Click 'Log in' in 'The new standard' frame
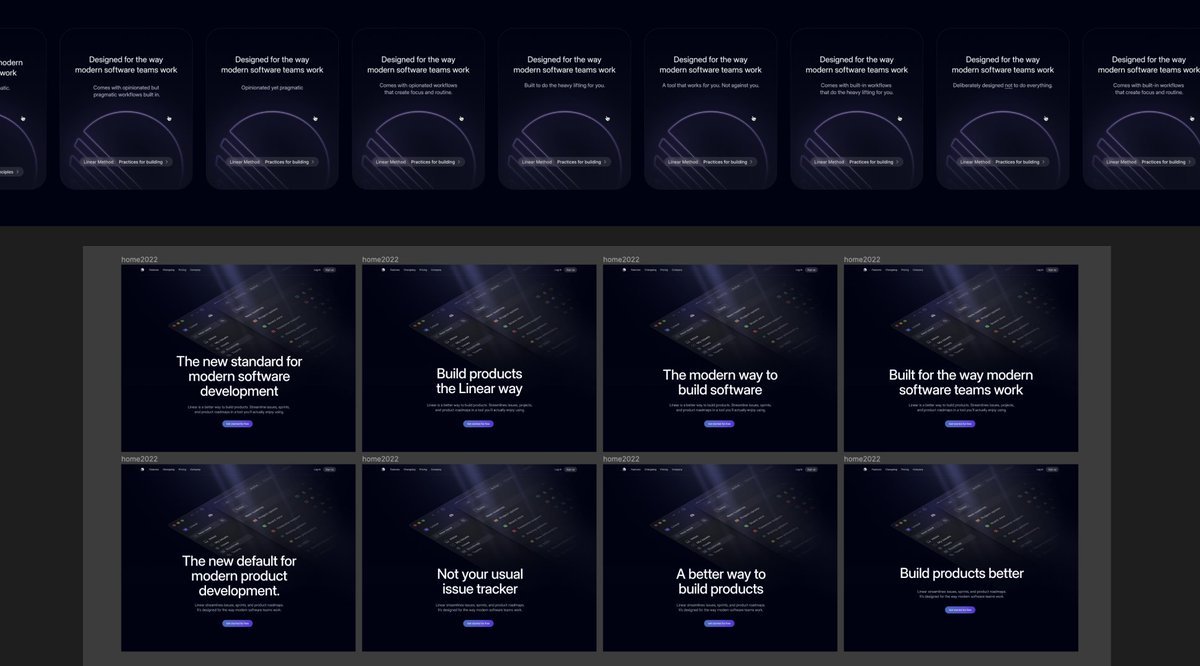 click(318, 270)
